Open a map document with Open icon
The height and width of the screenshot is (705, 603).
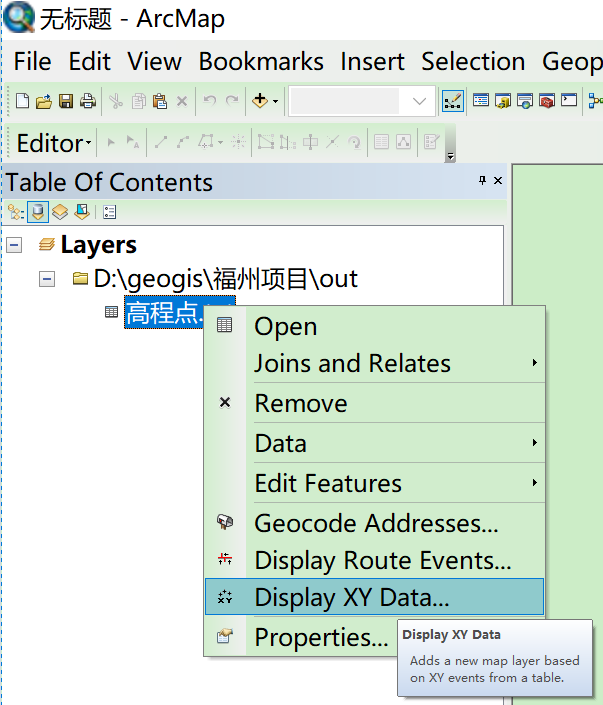pos(44,101)
